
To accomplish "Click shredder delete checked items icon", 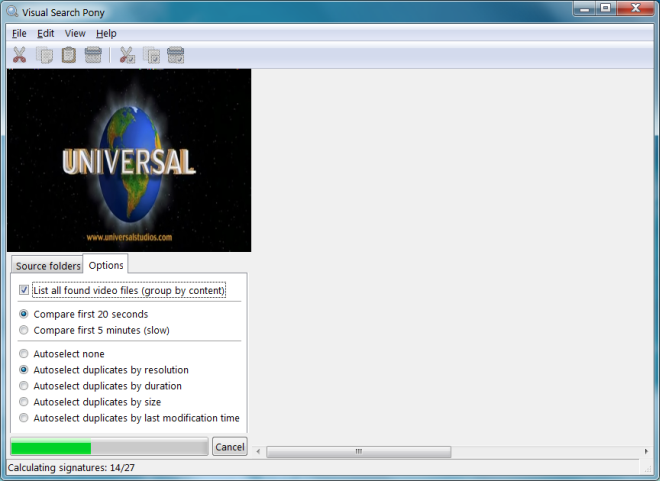I will [176, 55].
